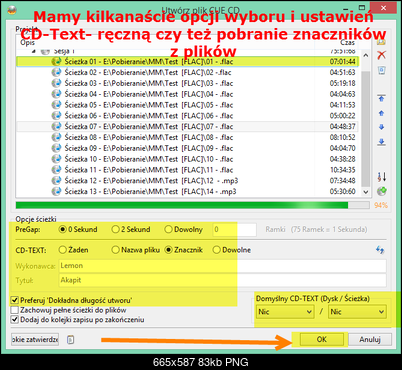Select row Ścieżka 09 - 09 - .flac
This screenshot has width=402, height=370.
pyautogui.click(x=188, y=148)
